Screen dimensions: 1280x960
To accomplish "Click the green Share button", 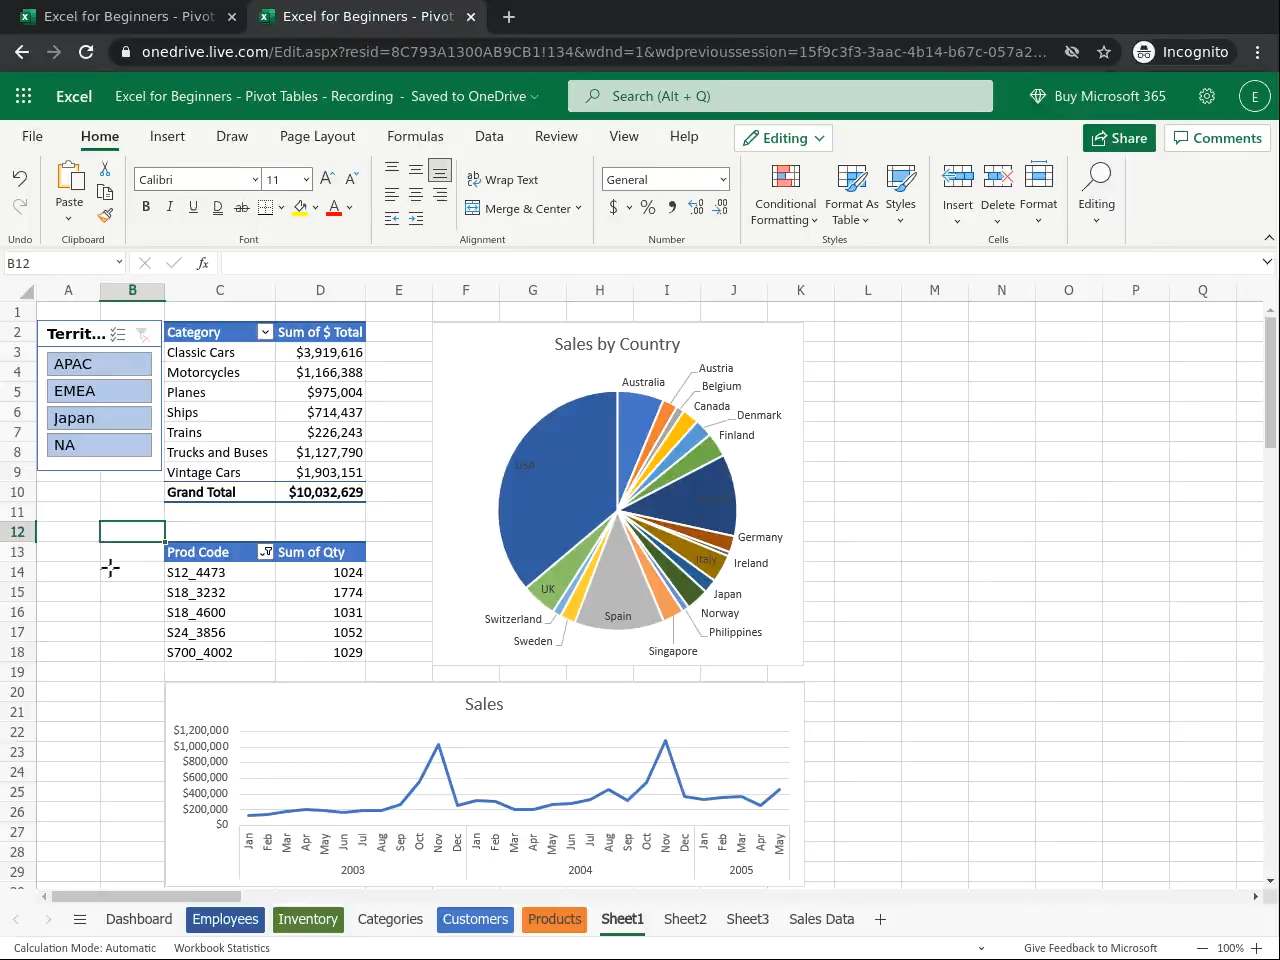I will coord(1119,138).
